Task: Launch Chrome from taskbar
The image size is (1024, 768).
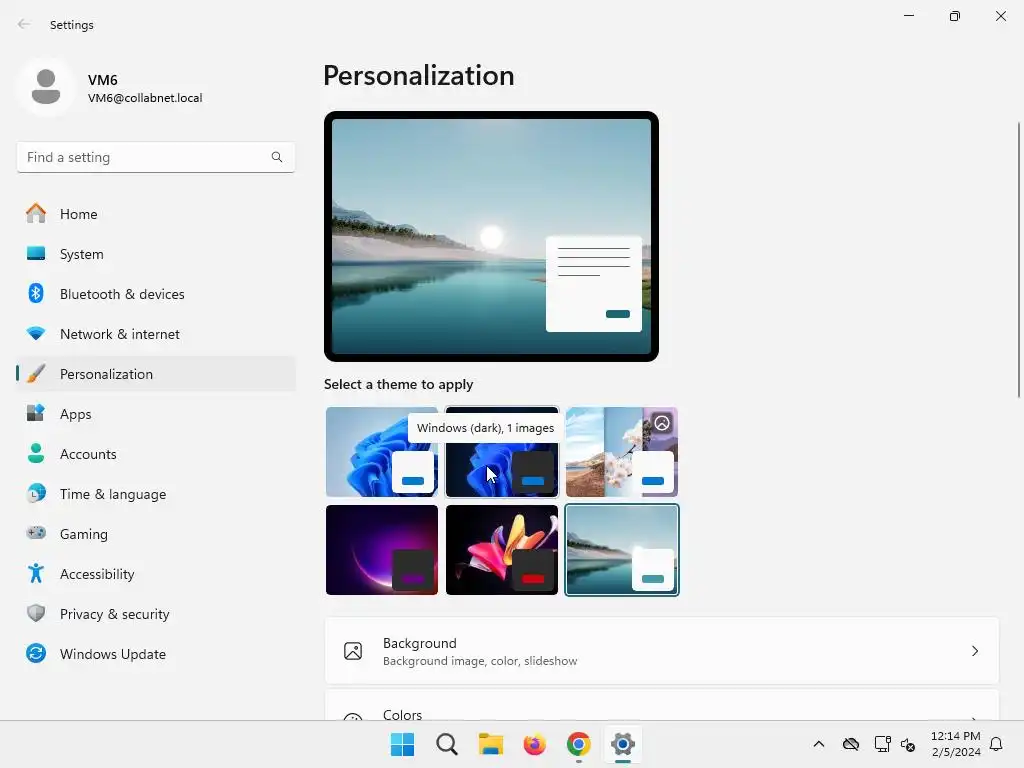Action: click(579, 744)
